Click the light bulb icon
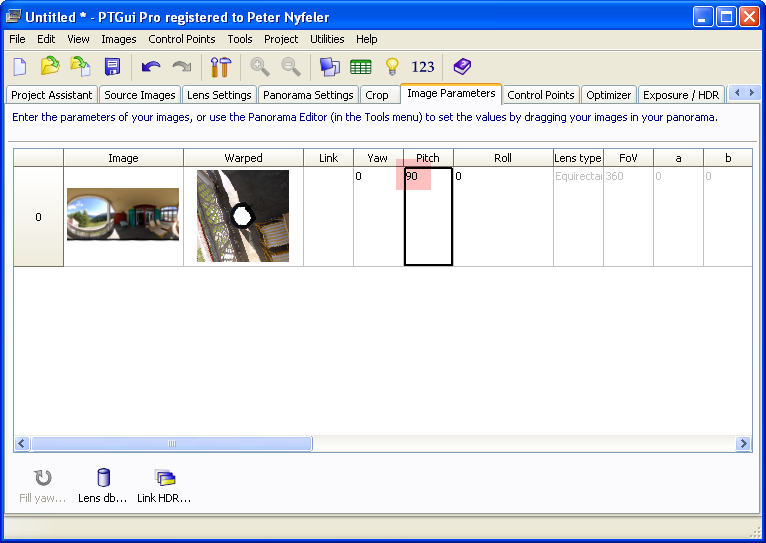Viewport: 766px width, 543px height. pyautogui.click(x=392, y=67)
